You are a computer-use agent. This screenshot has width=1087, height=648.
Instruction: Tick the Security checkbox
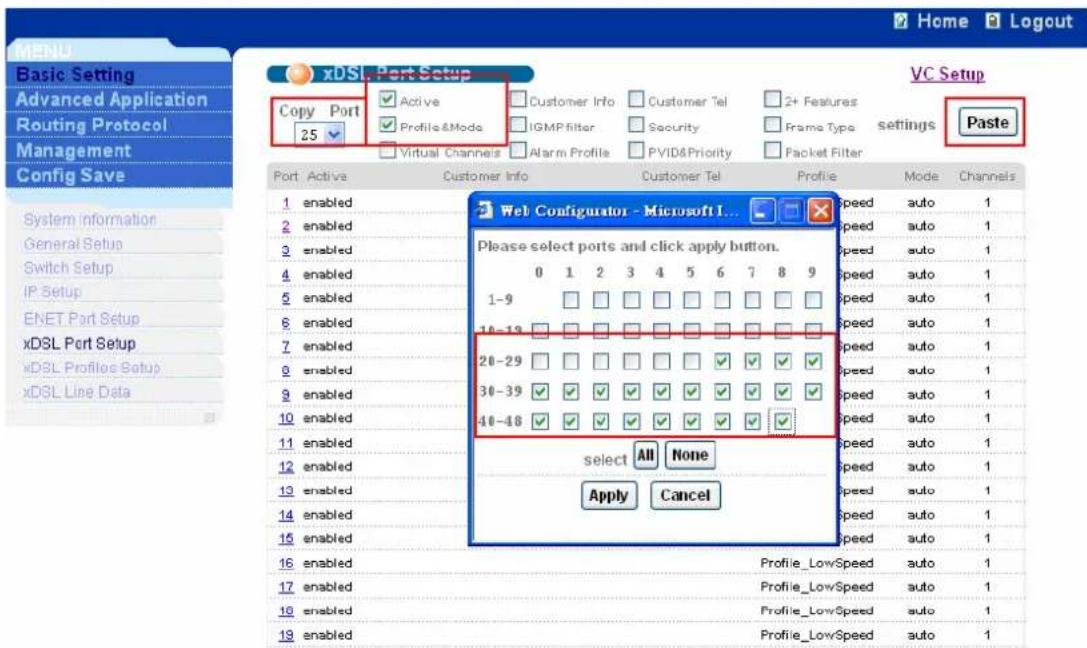point(636,125)
